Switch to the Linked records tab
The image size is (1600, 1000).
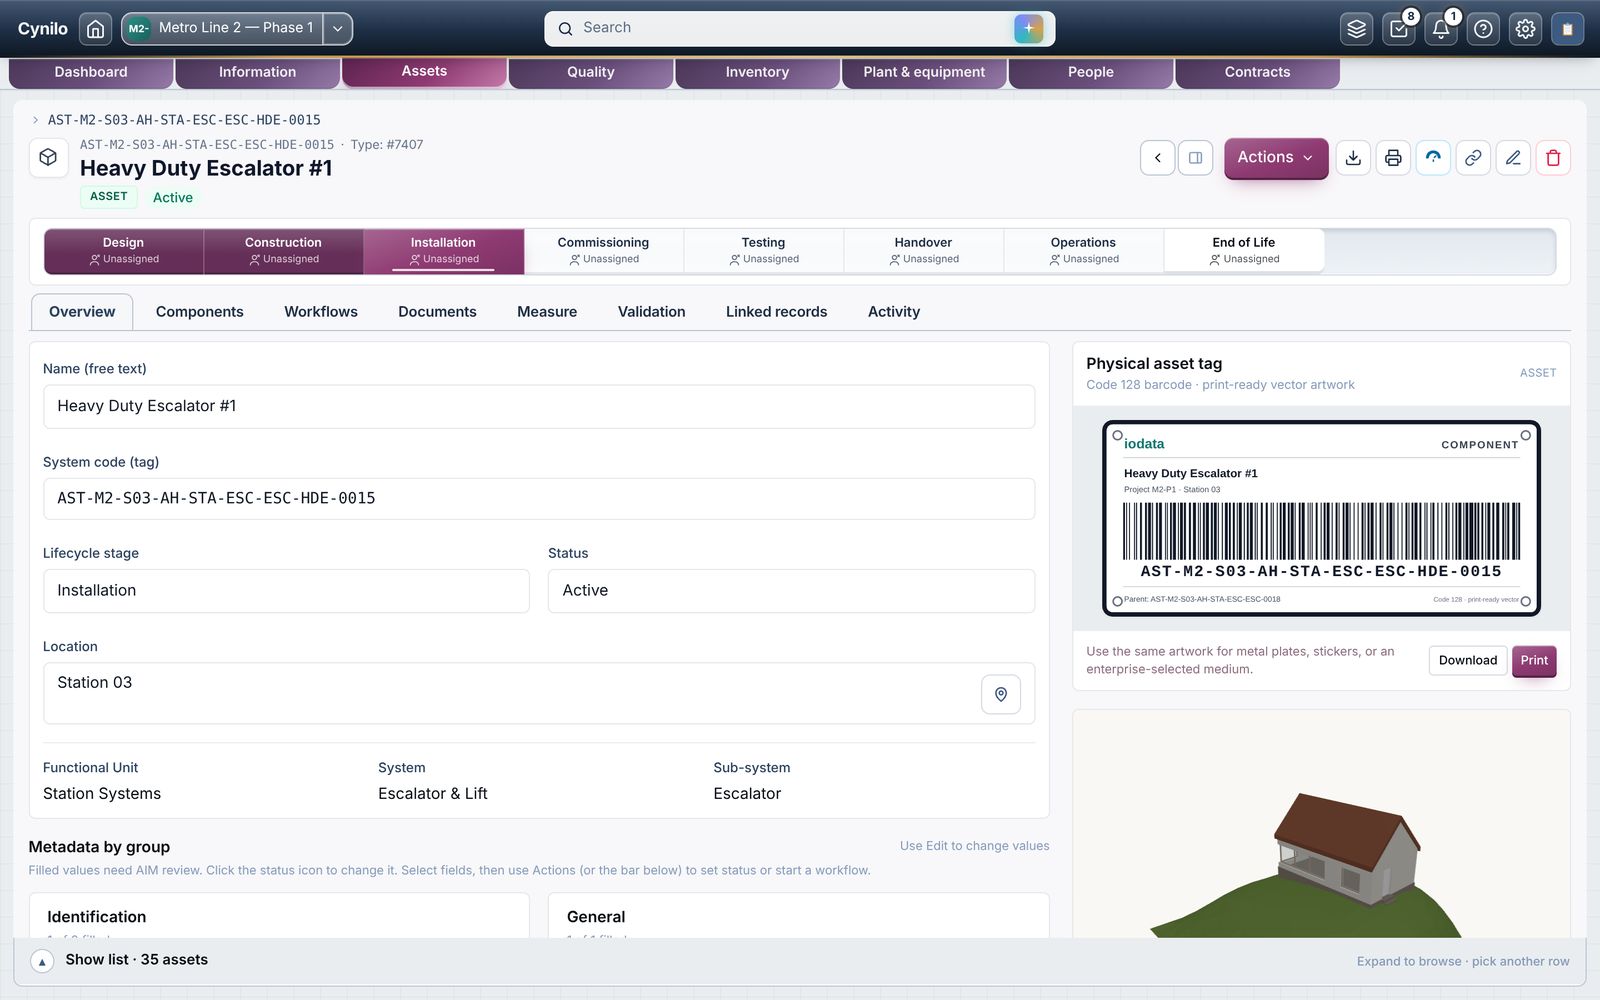click(777, 312)
